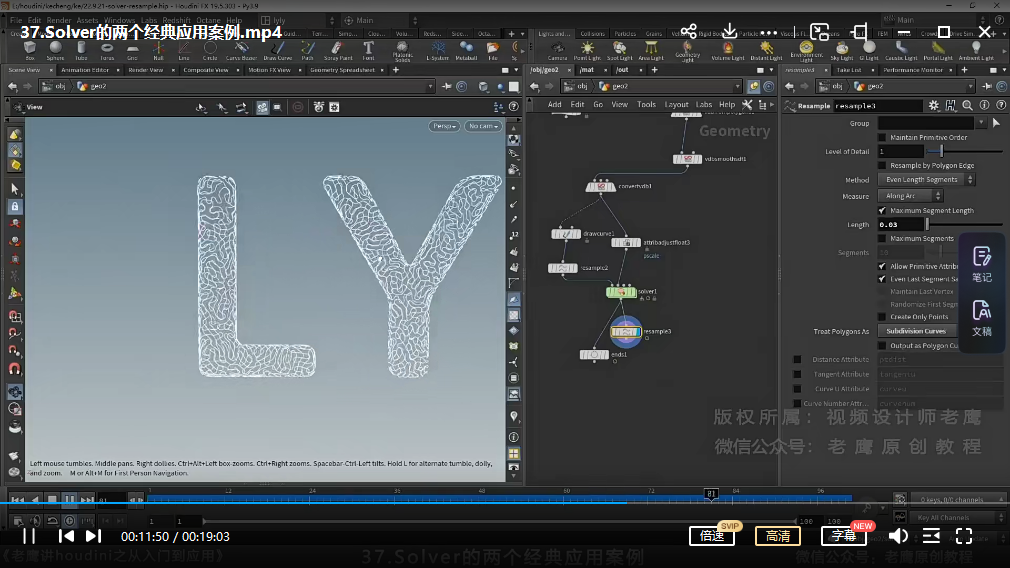This screenshot has width=1010, height=568.
Task: Open the picture-in-picture mode icon
Action: [x=819, y=31]
